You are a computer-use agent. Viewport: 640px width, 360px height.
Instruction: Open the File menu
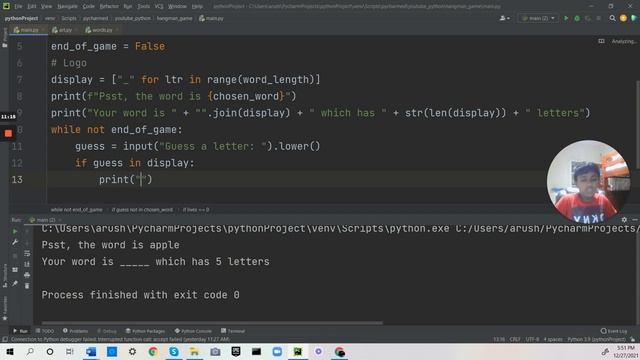pos(18,7)
